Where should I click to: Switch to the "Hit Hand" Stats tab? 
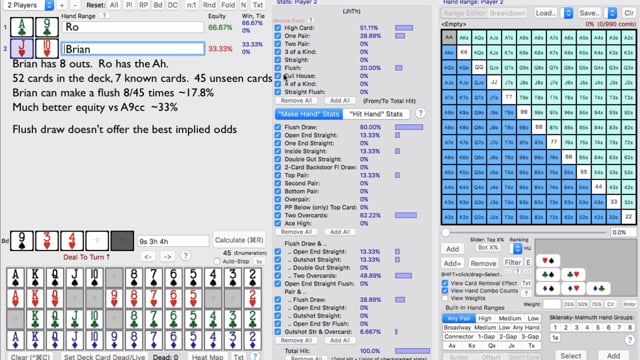[x=376, y=114]
